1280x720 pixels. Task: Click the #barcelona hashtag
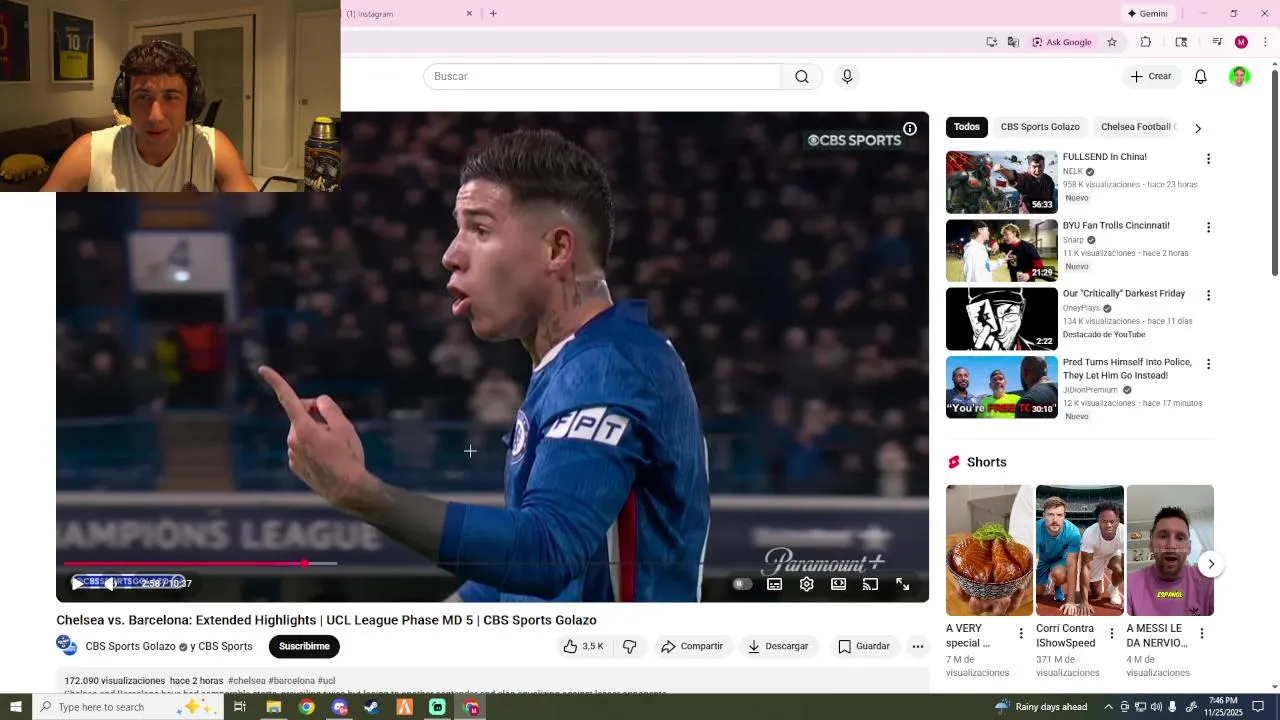[291, 681]
